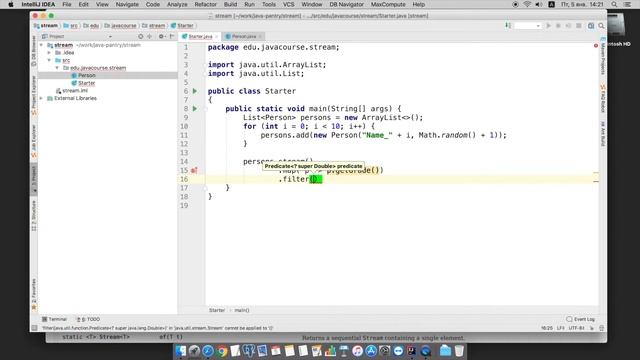Open TODO tool window

point(89,319)
